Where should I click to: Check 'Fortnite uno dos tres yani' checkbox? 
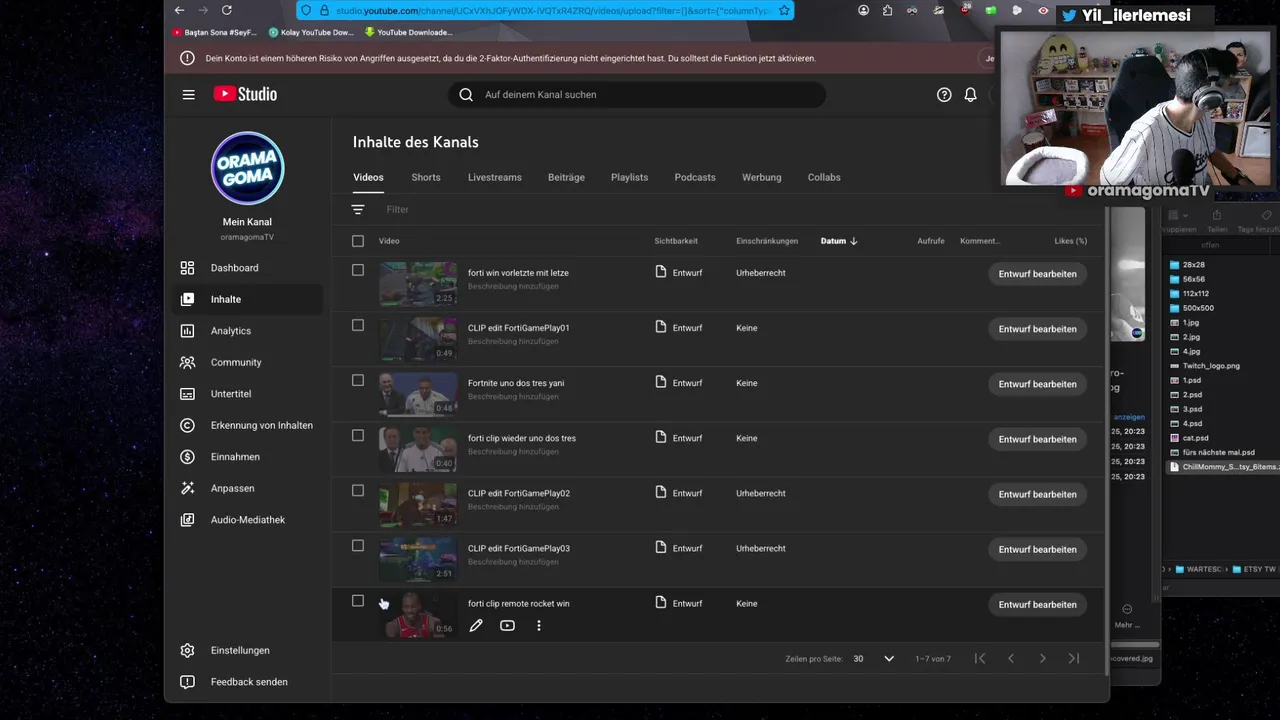pyautogui.click(x=358, y=380)
